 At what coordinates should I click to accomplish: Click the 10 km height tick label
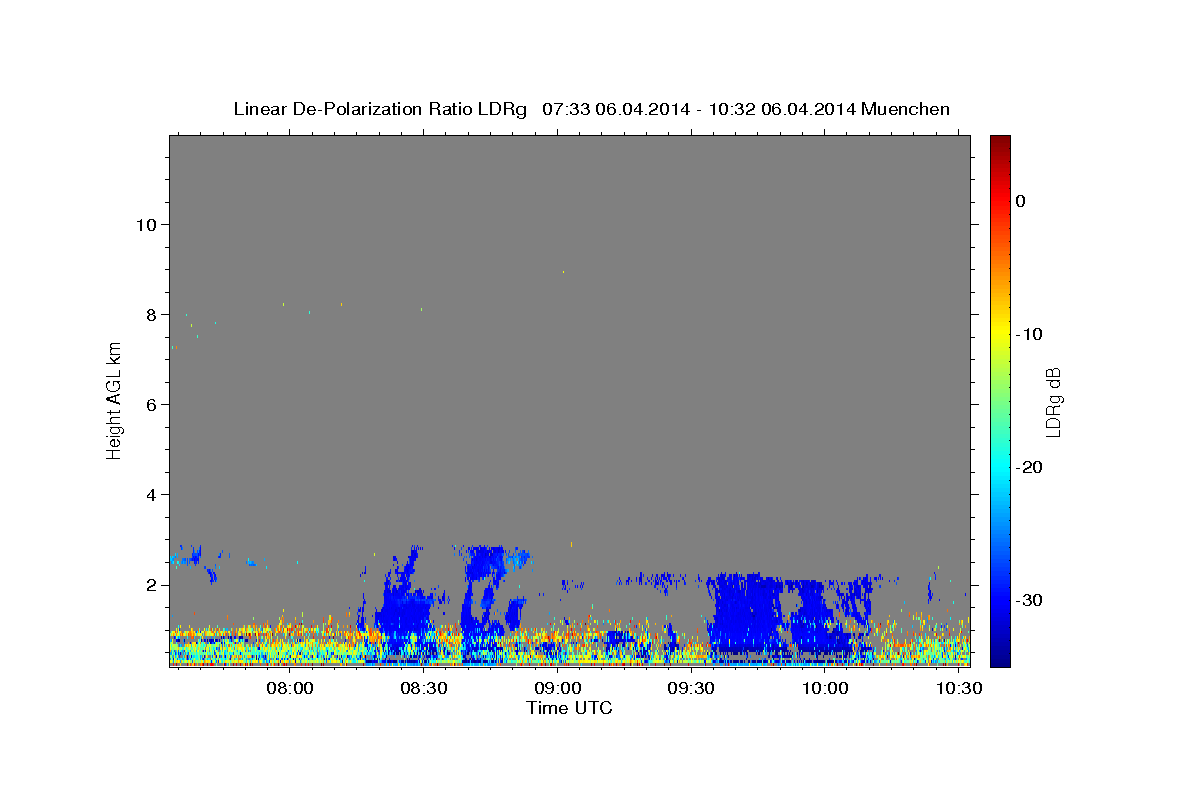[x=146, y=224]
